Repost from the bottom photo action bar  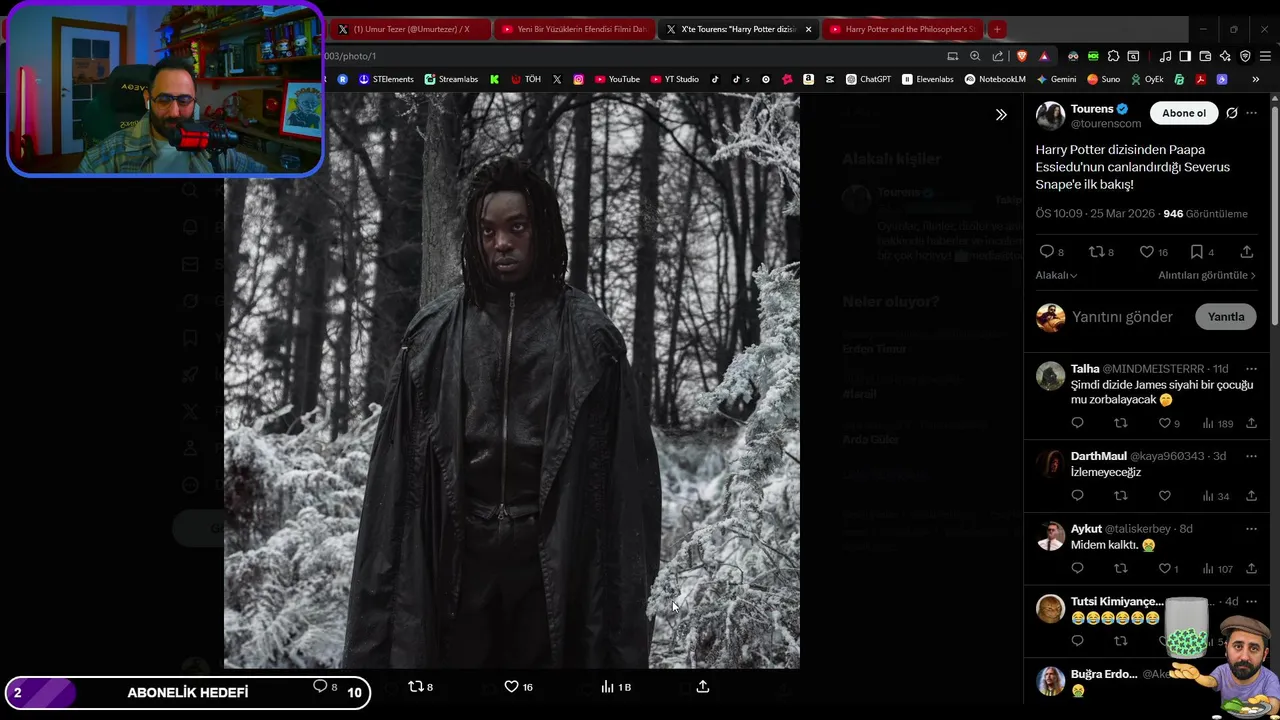(x=421, y=687)
